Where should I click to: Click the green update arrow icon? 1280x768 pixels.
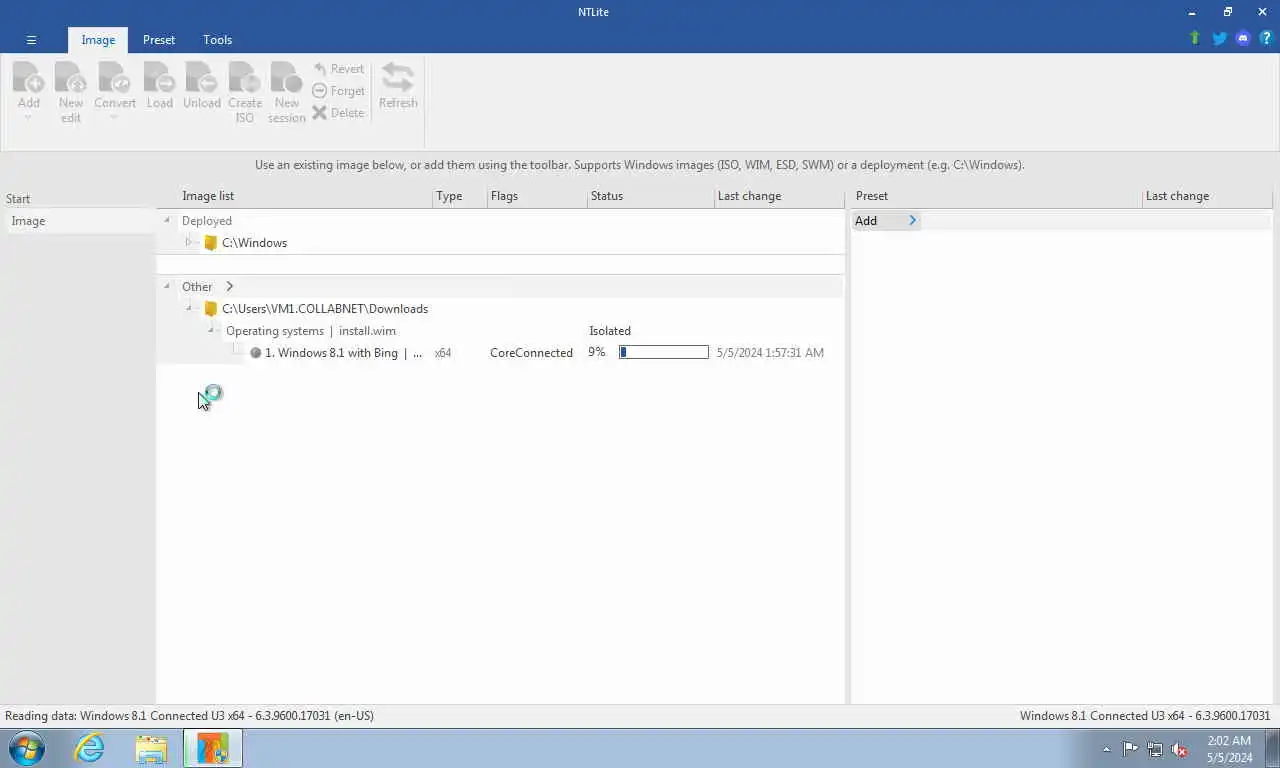[1194, 38]
